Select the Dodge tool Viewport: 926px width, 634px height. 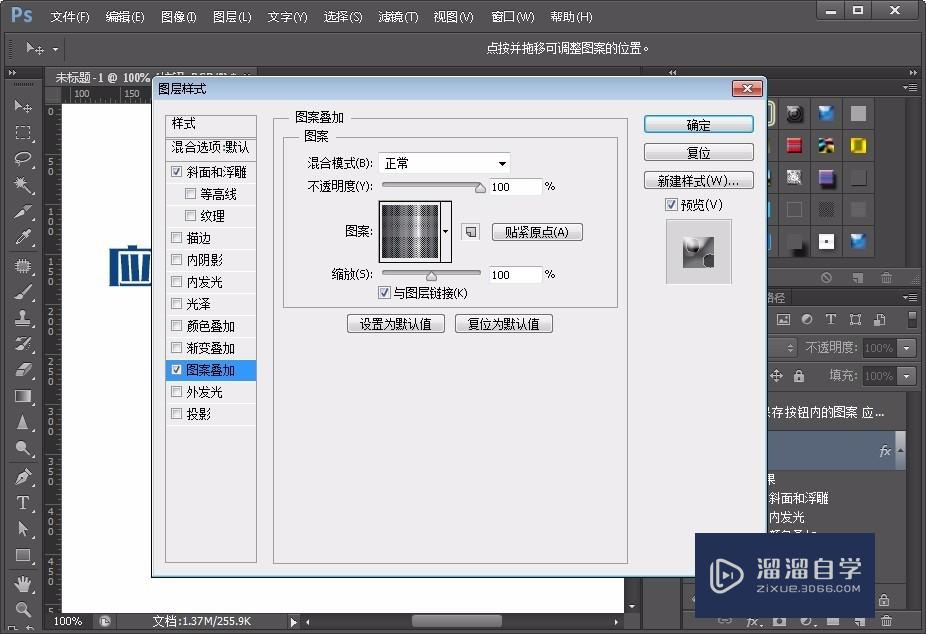pos(23,449)
